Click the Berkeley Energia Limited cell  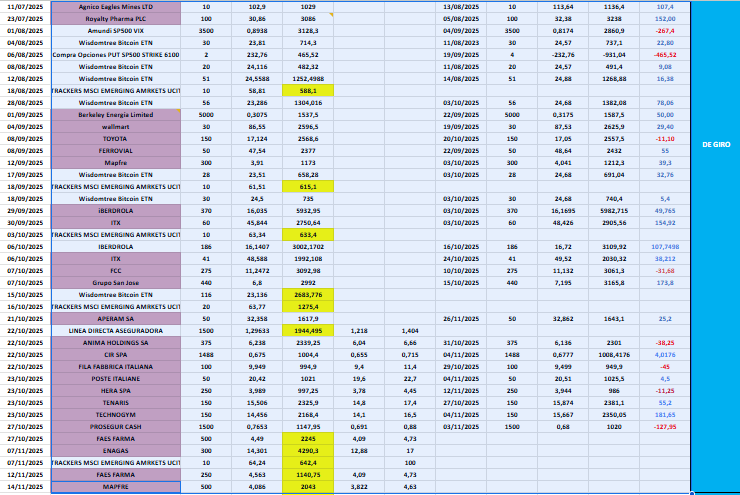116,115
